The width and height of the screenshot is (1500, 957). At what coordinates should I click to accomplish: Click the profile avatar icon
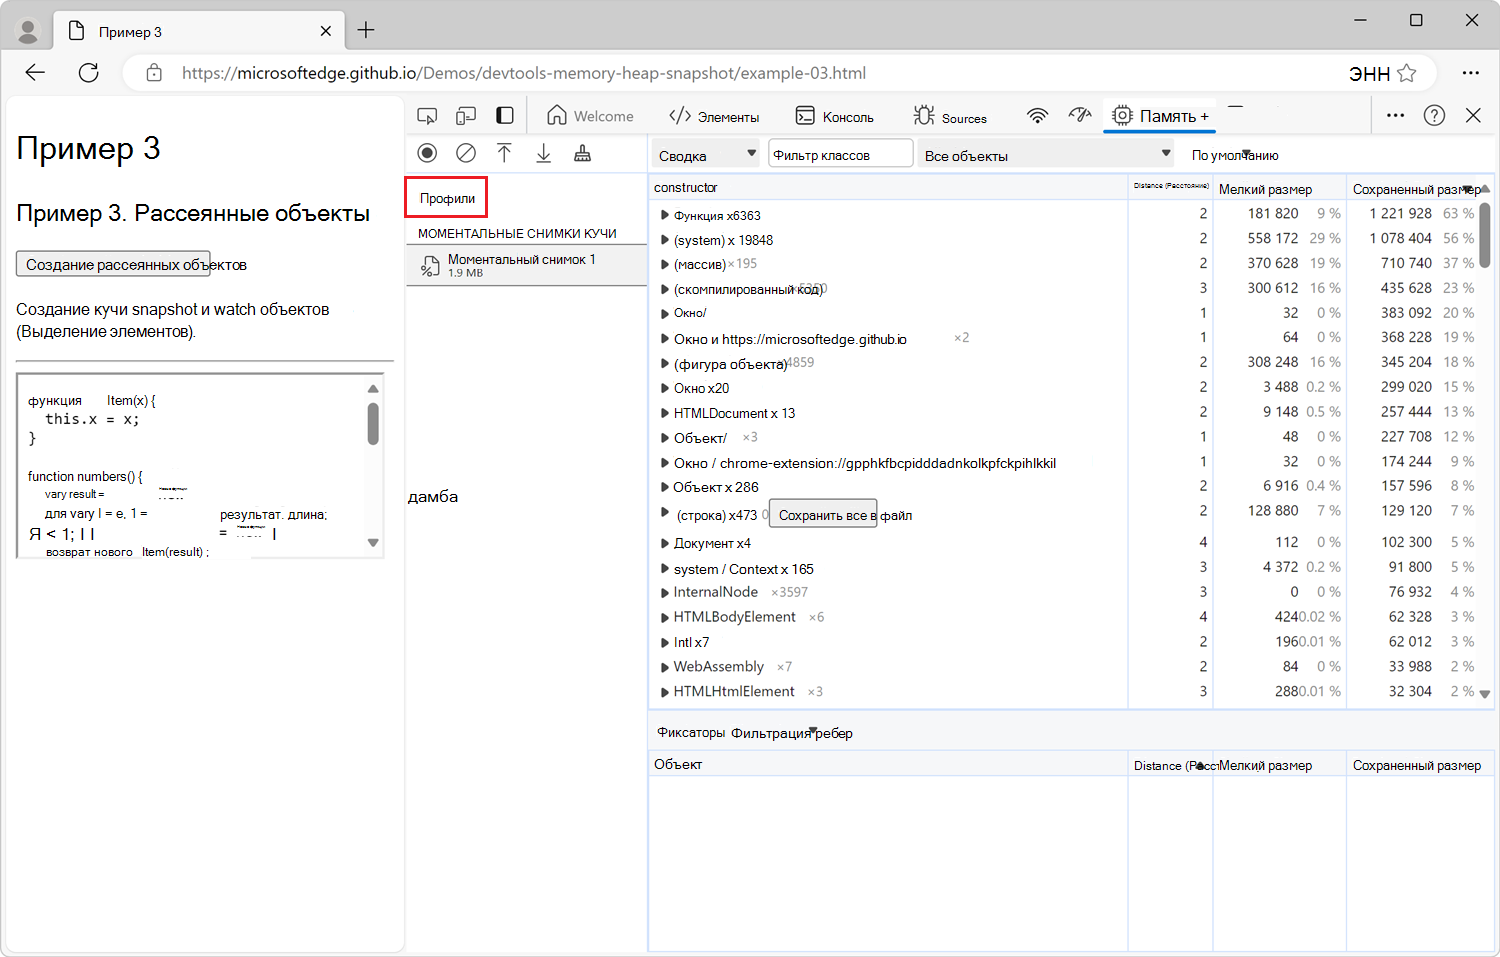point(28,32)
